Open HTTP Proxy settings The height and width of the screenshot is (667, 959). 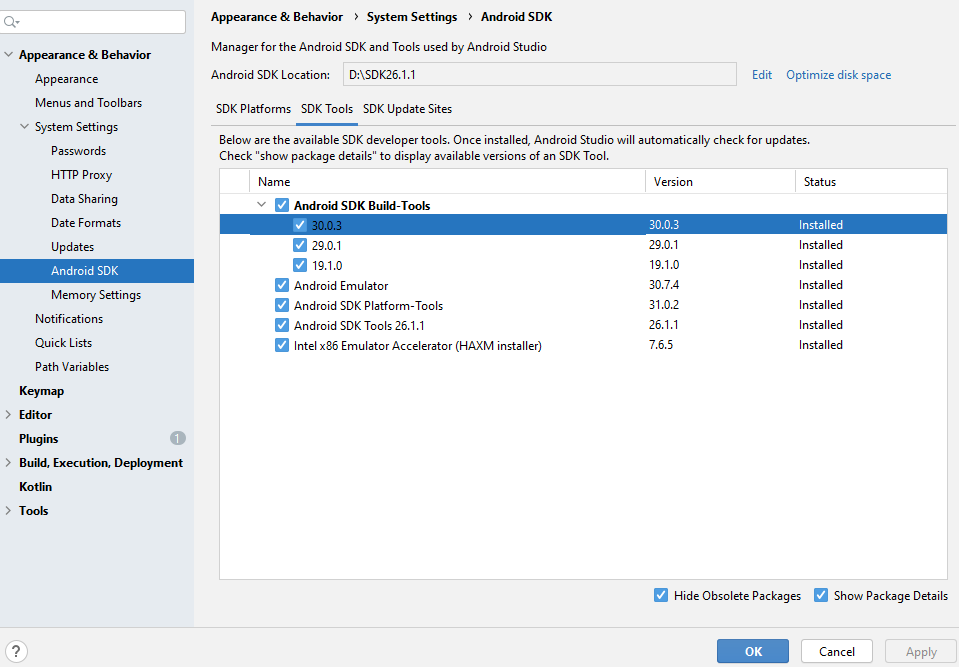click(x=81, y=175)
